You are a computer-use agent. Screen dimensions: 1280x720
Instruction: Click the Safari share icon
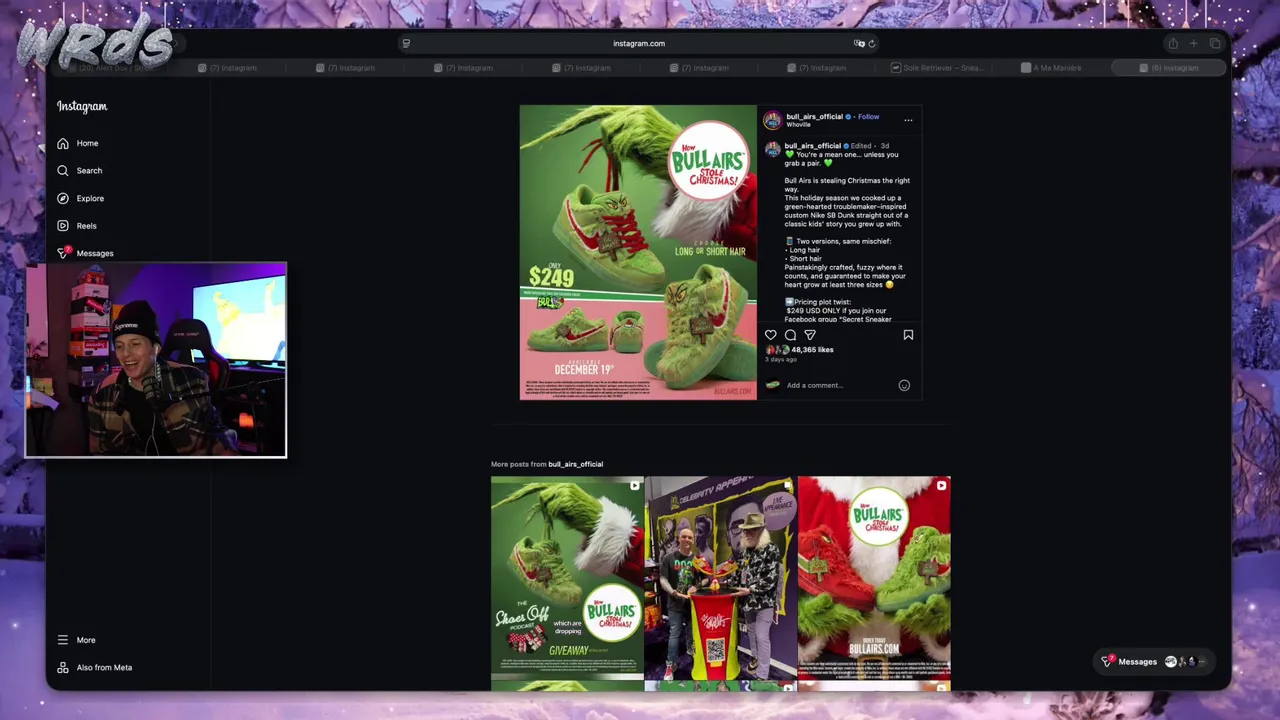click(1173, 43)
